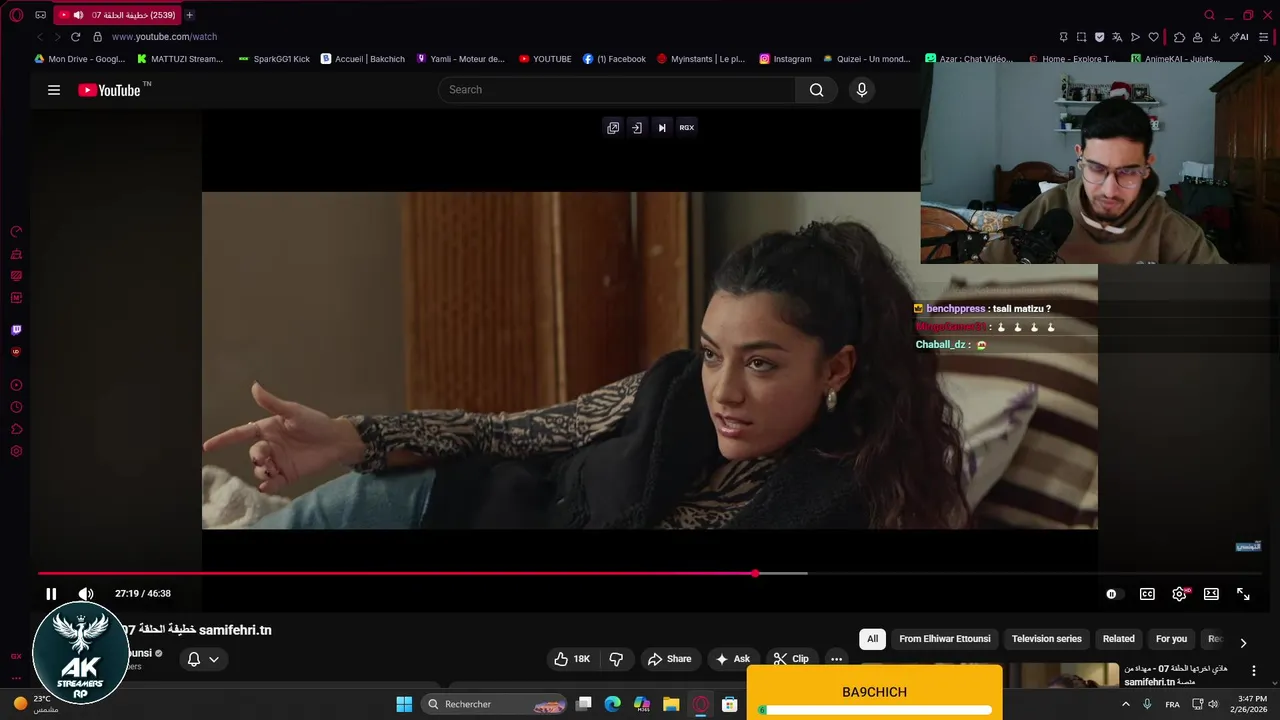Open the Twitch sidebar icon
Viewport: 1280px width, 720px height.
[16, 330]
